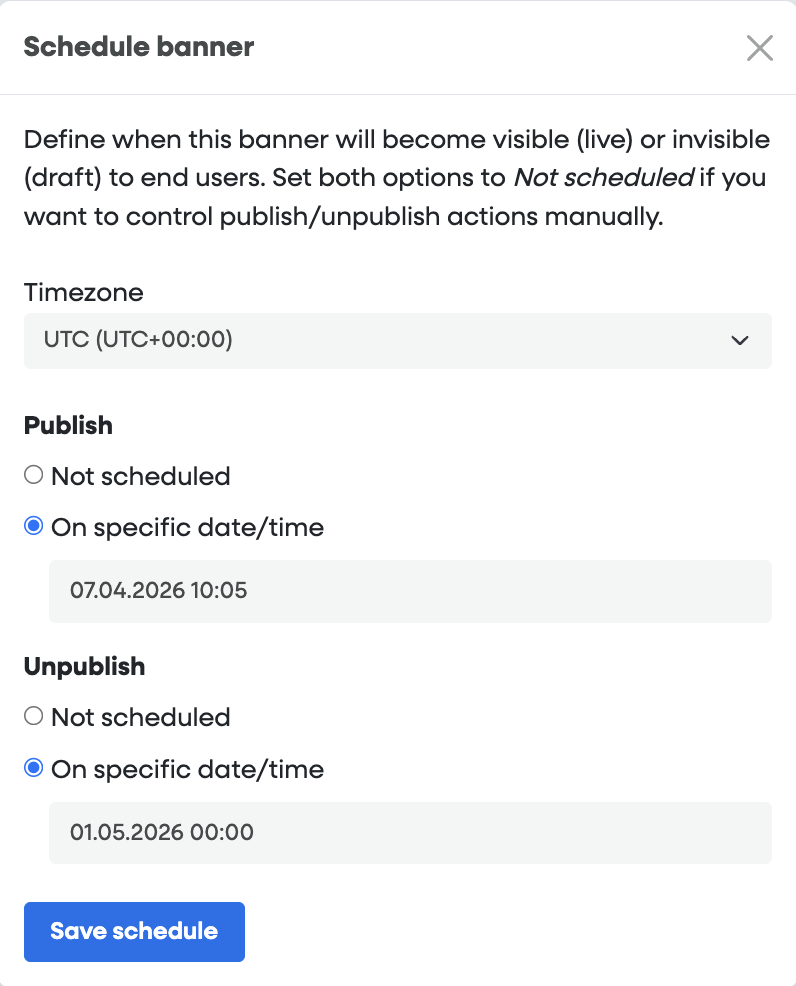The height and width of the screenshot is (986, 796).
Task: Select Unpublish 'On specific date/time' radio button
Action: pos(34,768)
